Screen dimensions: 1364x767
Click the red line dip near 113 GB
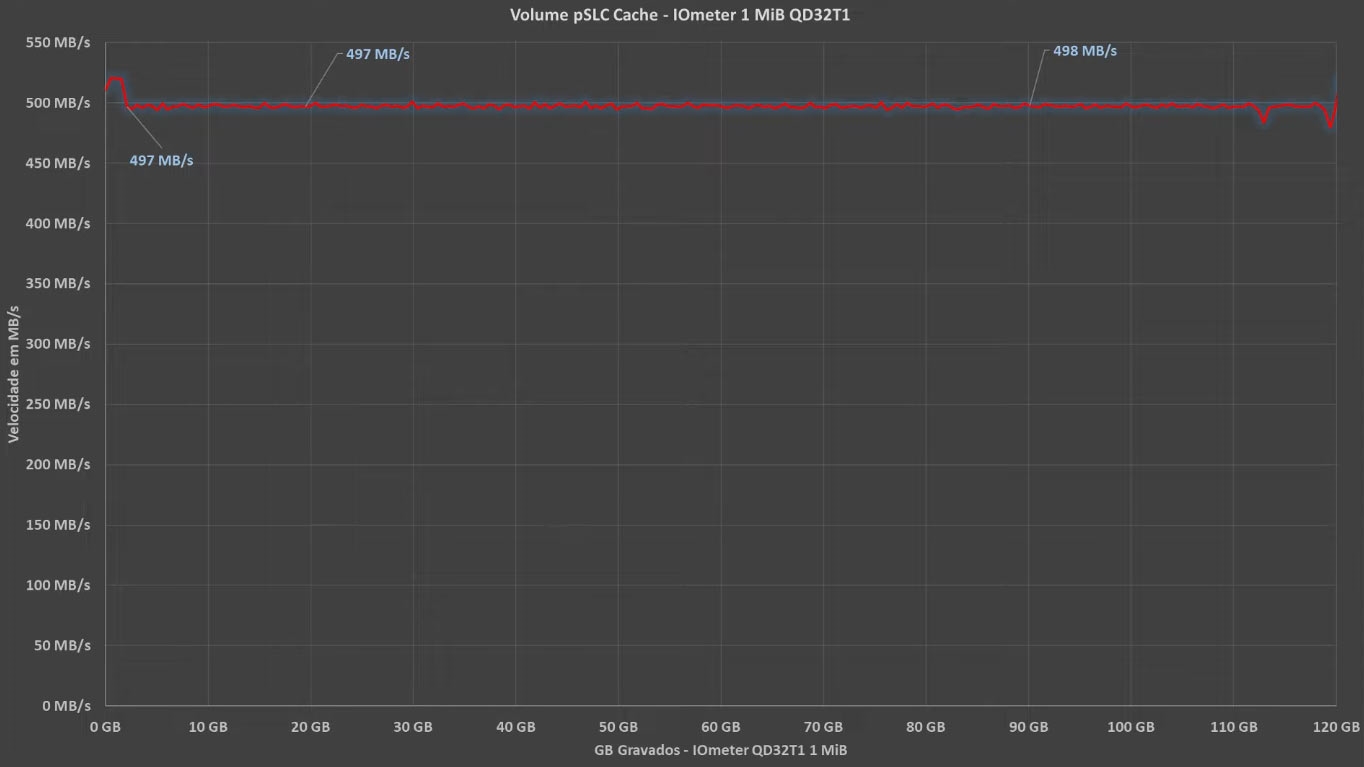(x=1264, y=120)
